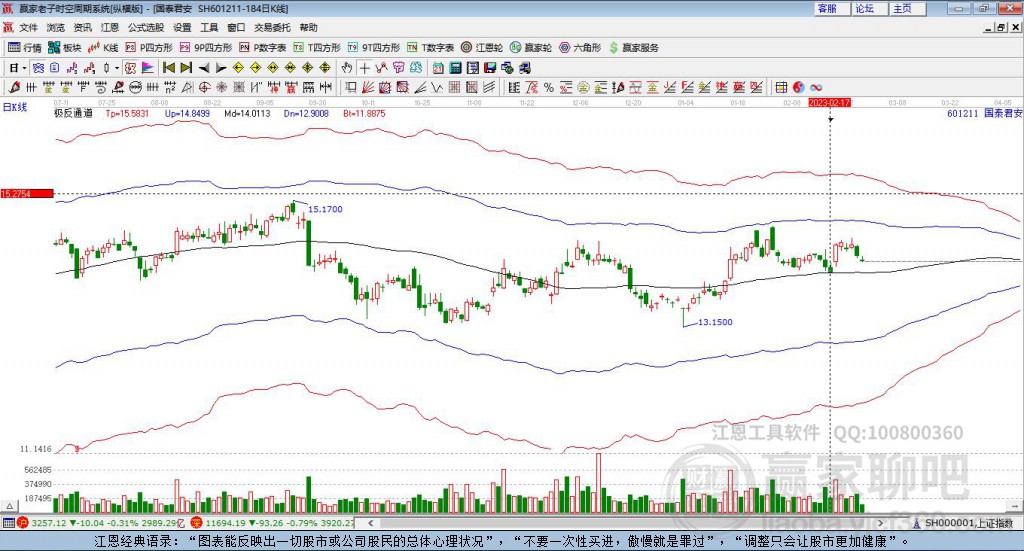Image resolution: width=1024 pixels, height=551 pixels.
Task: Open the 9T四方形 tool
Action: pyautogui.click(x=374, y=48)
